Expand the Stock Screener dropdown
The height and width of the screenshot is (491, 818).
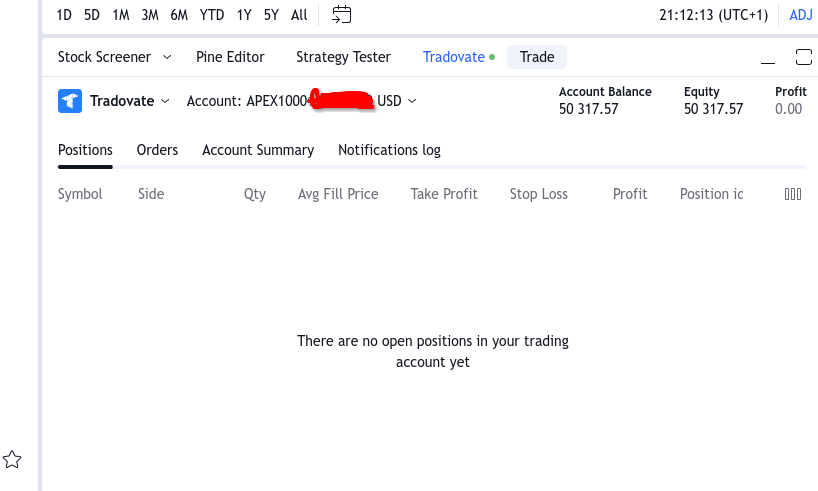pyautogui.click(x=166, y=57)
